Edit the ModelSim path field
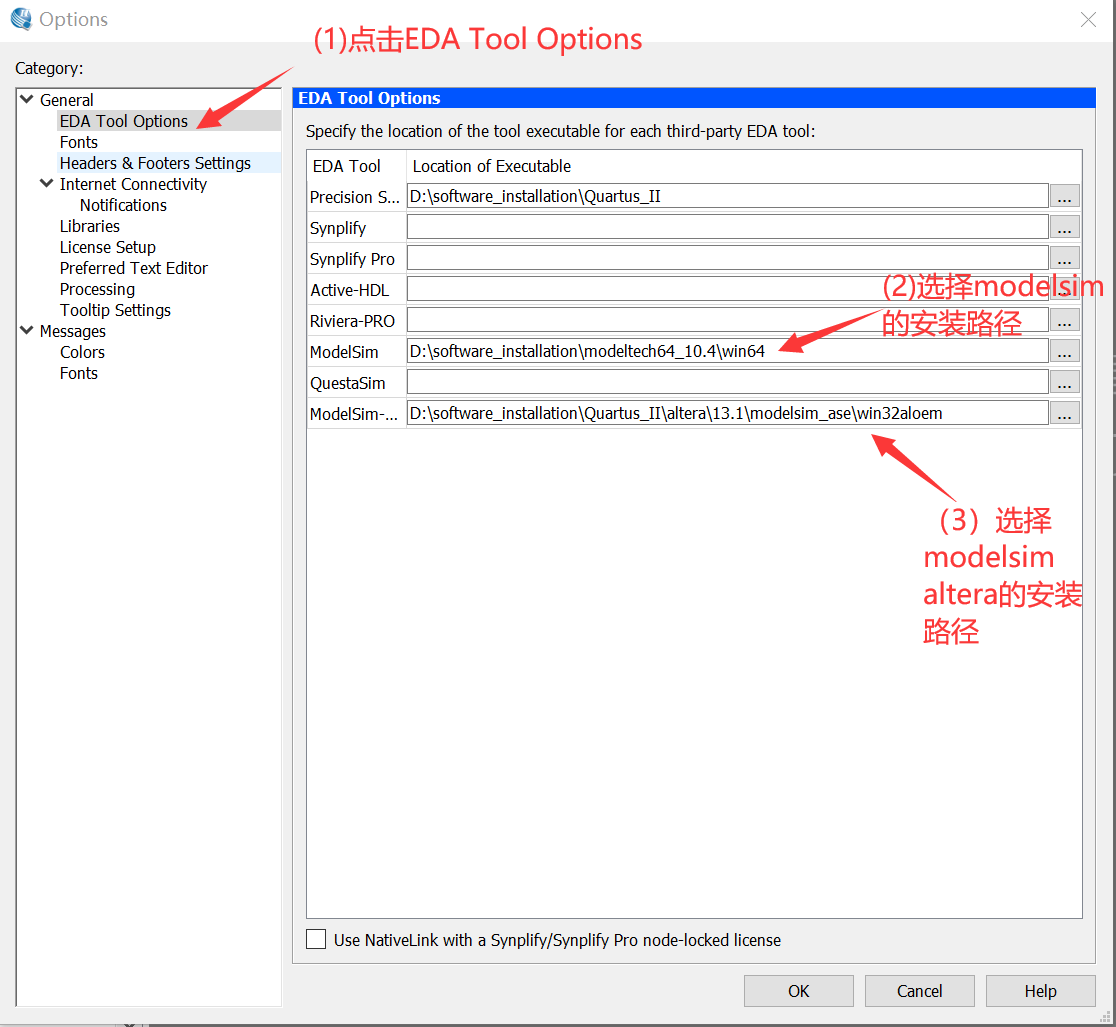This screenshot has width=1116, height=1027. [x=727, y=351]
